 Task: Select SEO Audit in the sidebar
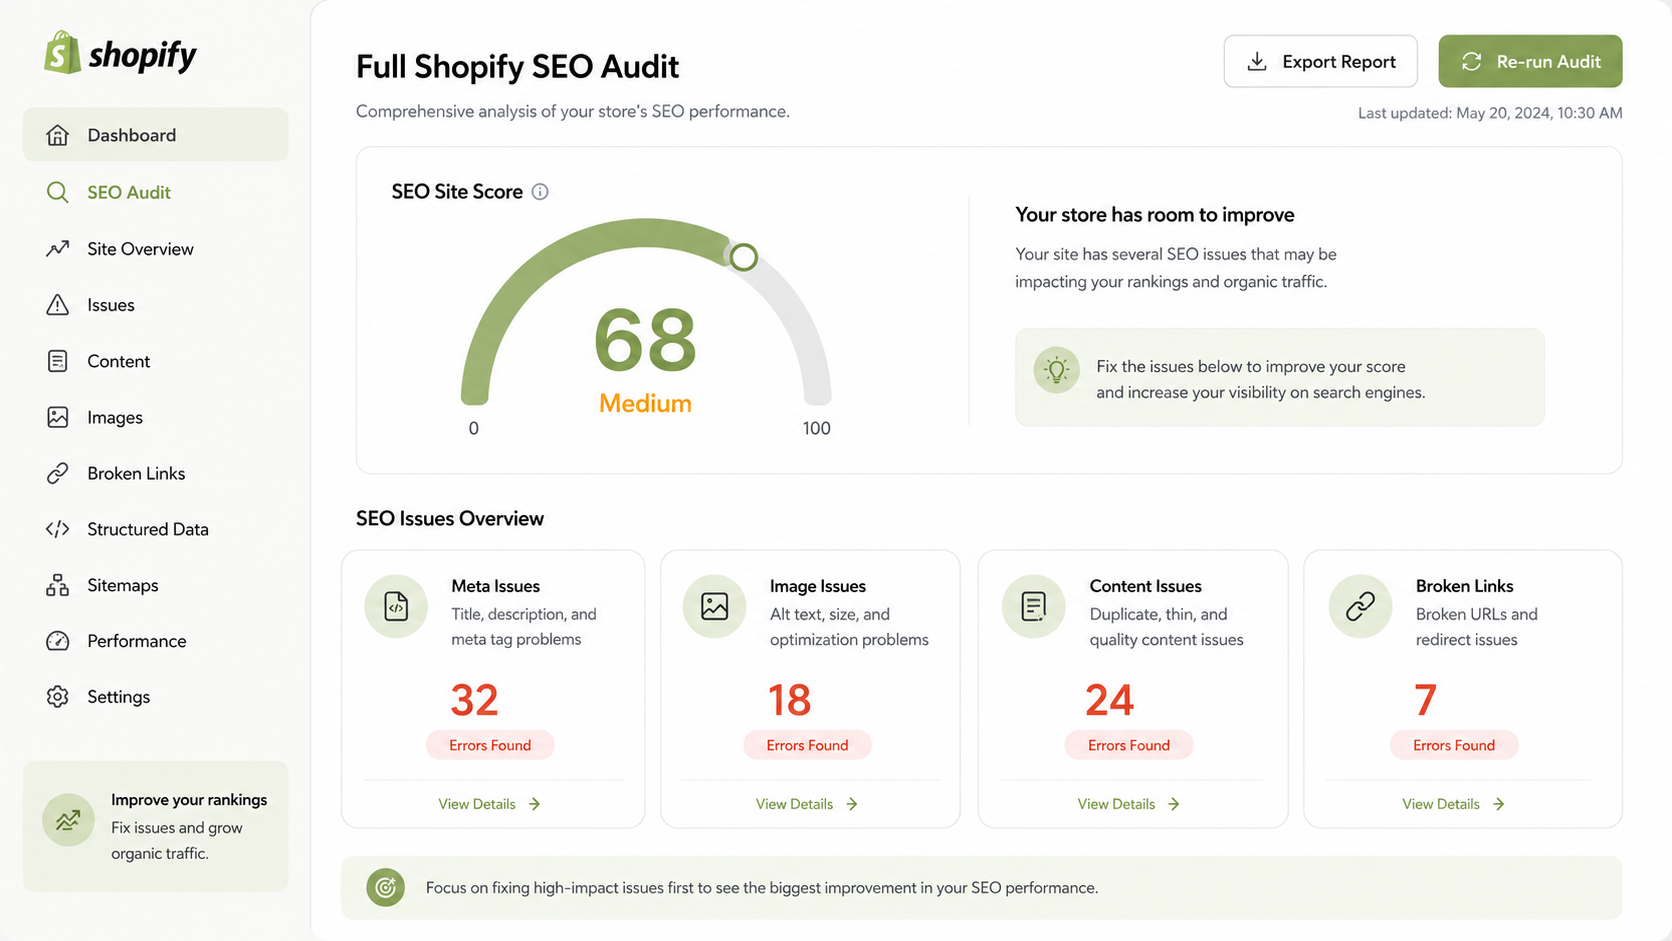129,192
